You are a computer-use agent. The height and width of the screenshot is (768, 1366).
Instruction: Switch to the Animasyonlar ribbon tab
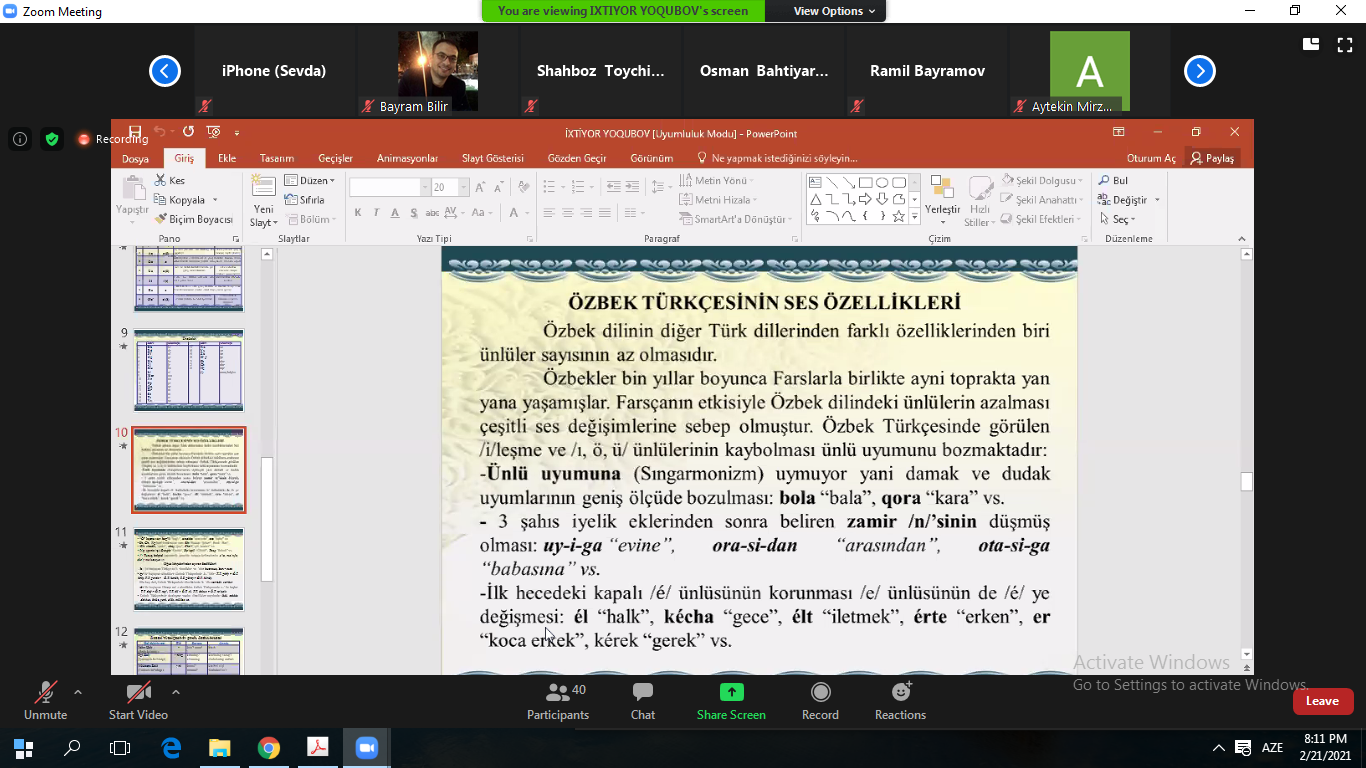pyautogui.click(x=408, y=158)
